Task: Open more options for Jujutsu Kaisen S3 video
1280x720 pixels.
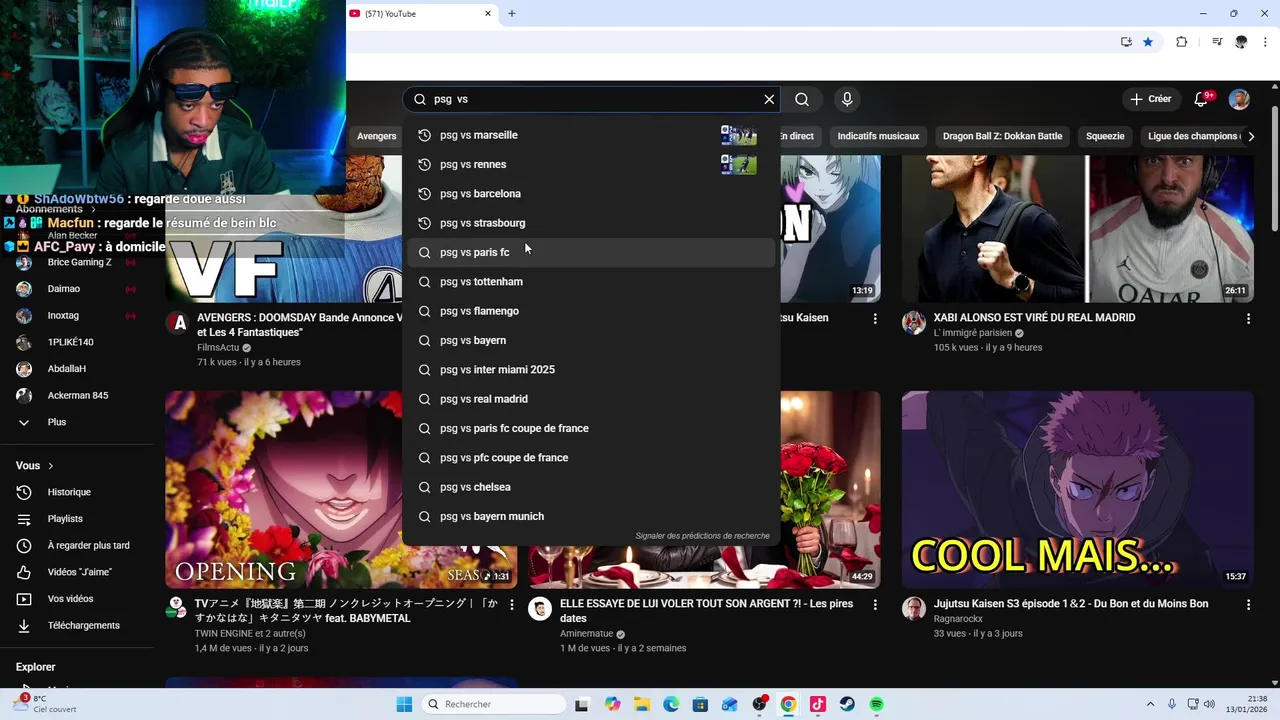Action: 1248,605
